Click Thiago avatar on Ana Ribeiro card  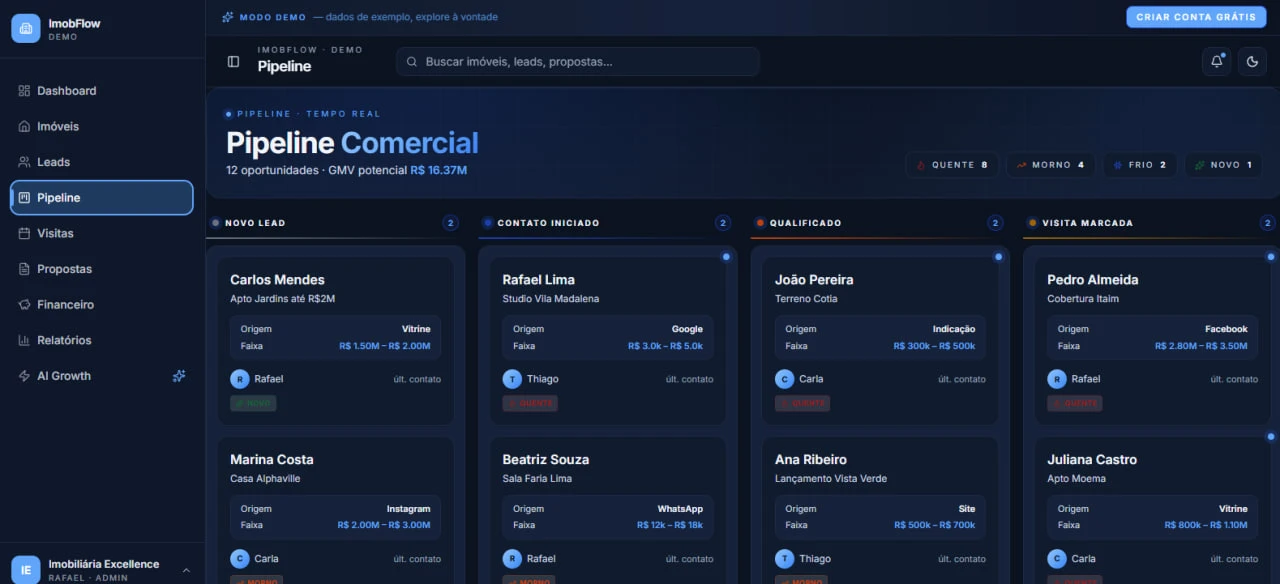tap(785, 559)
